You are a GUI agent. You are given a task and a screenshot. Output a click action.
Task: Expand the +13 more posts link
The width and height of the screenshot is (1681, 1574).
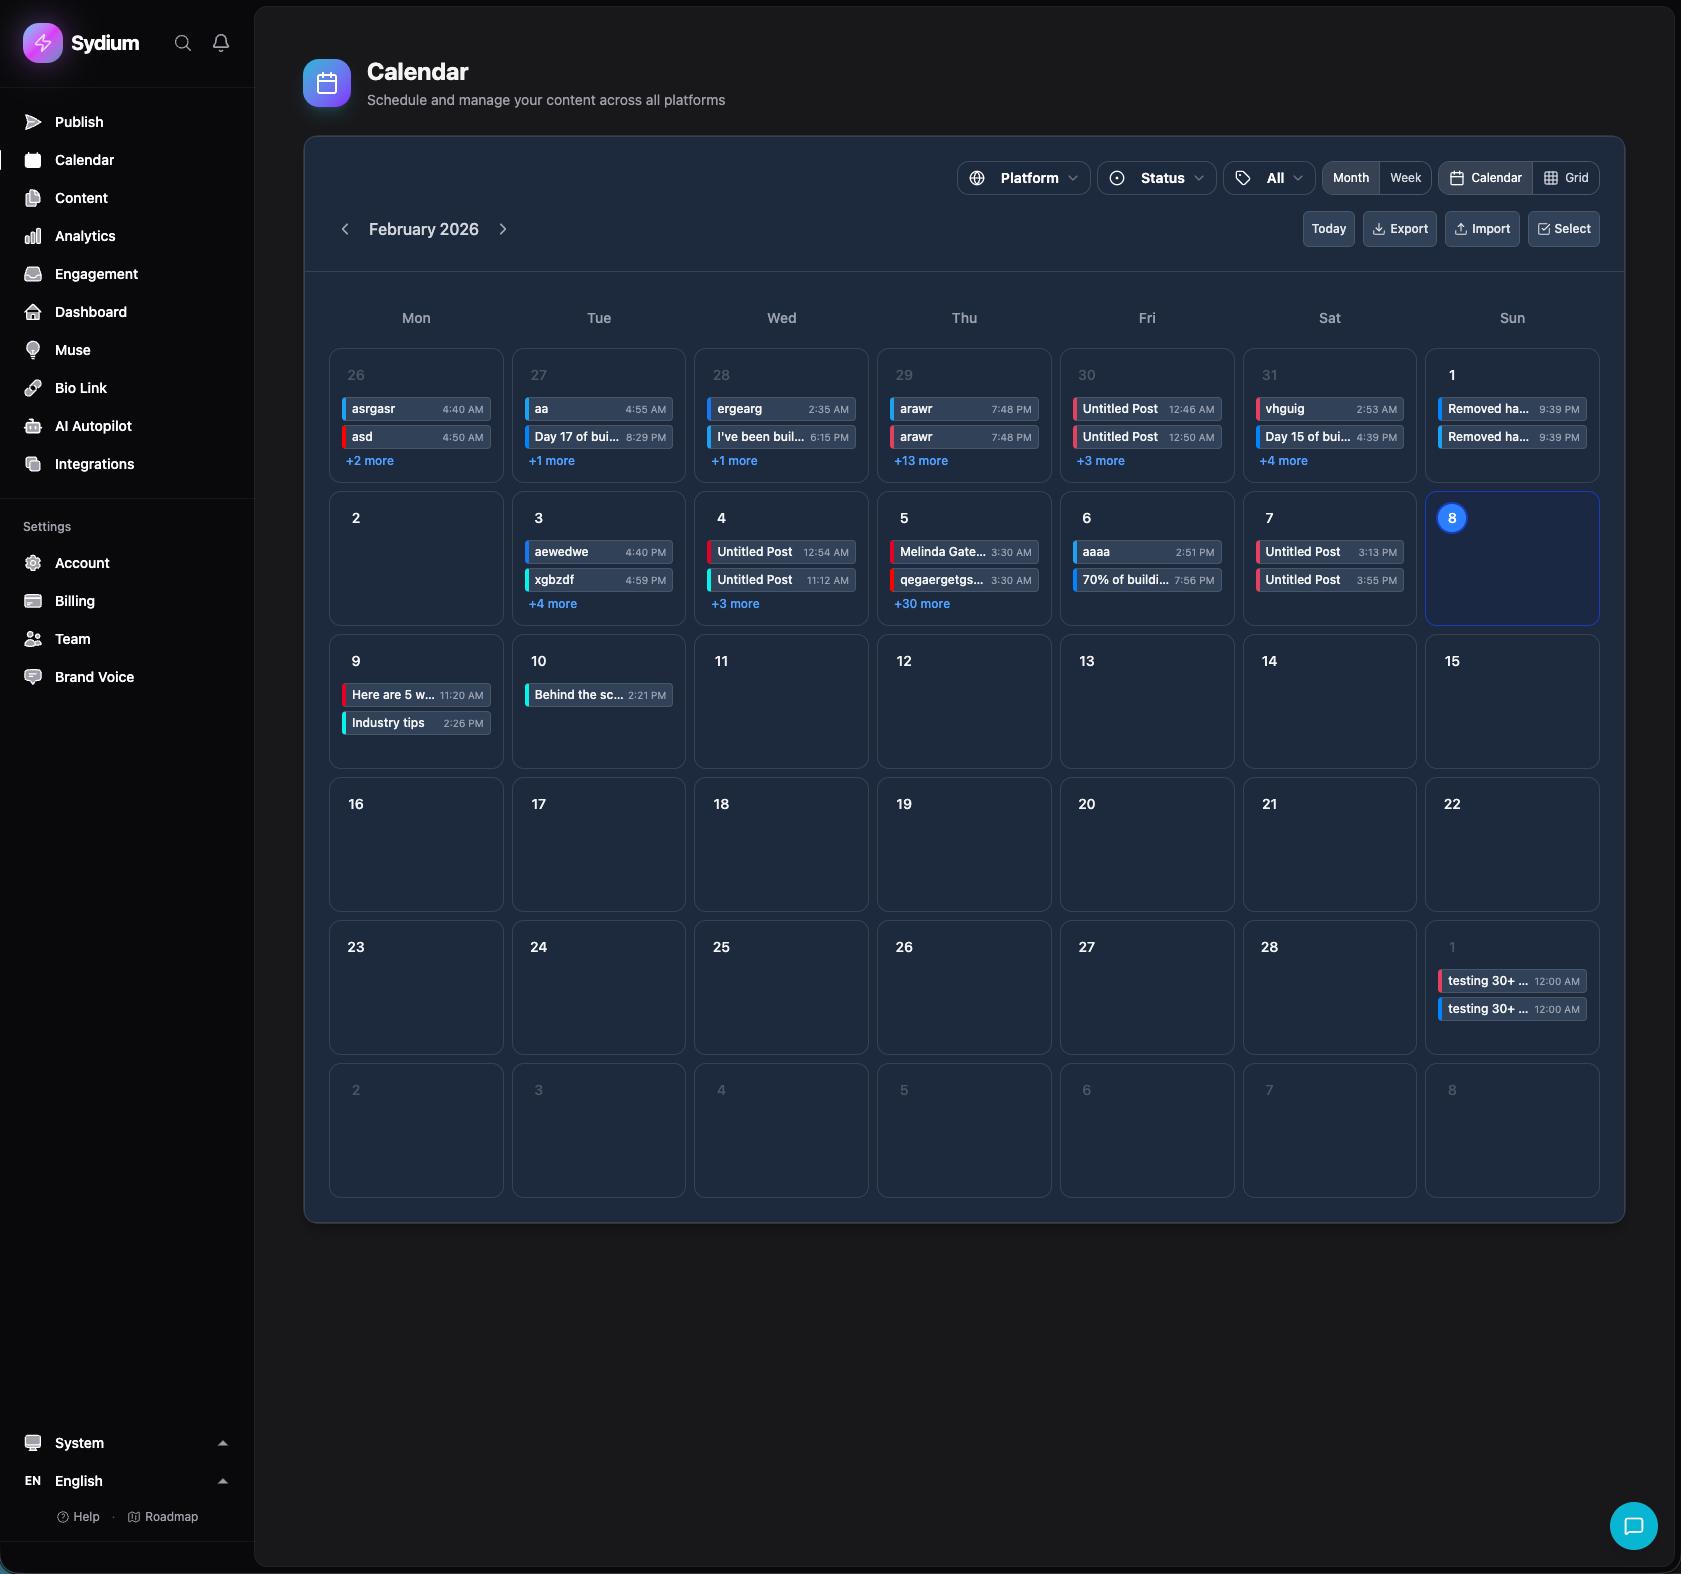(920, 460)
